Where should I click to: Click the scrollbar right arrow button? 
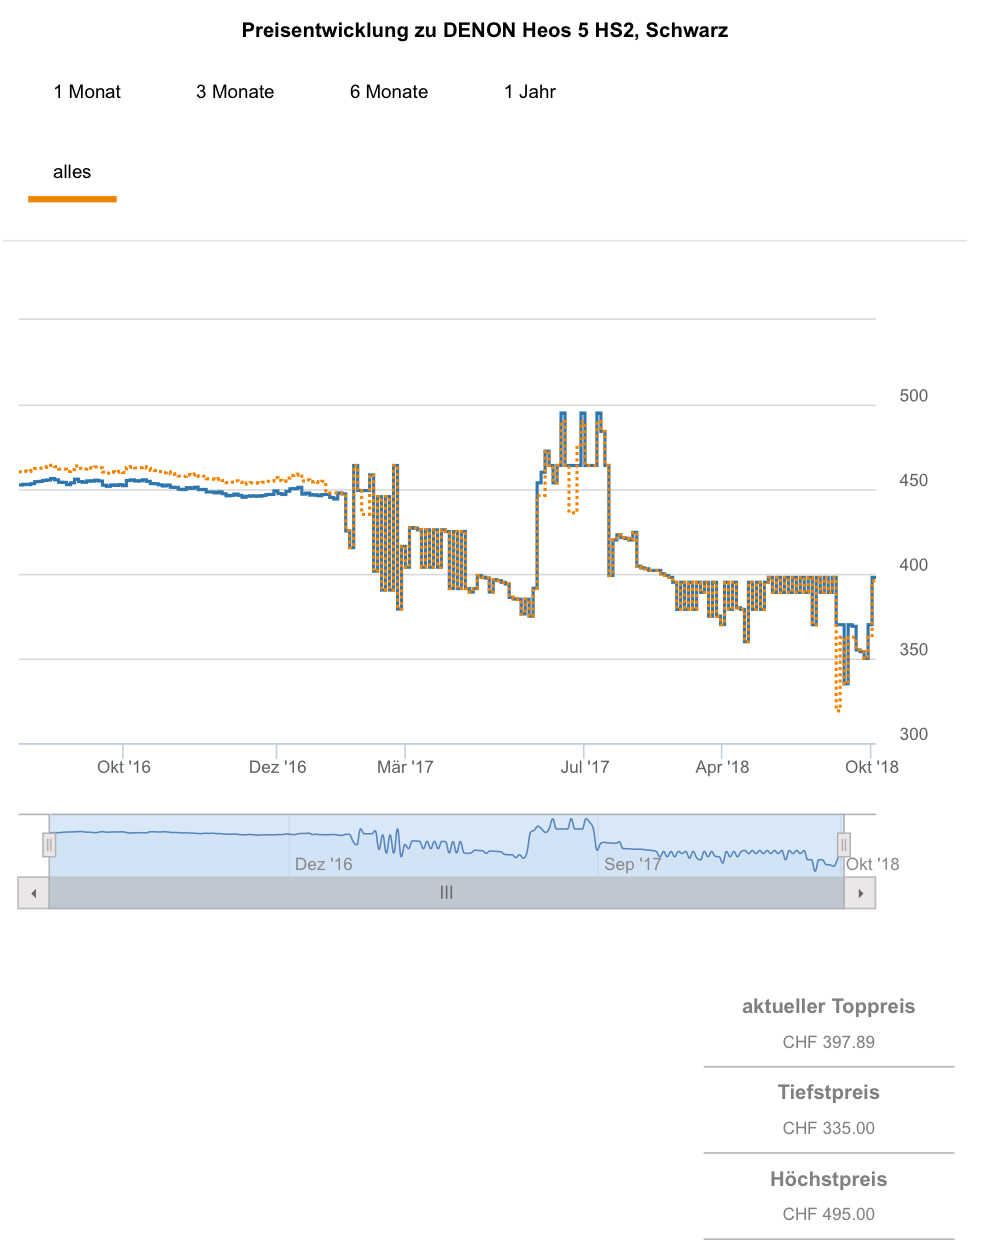[x=860, y=893]
